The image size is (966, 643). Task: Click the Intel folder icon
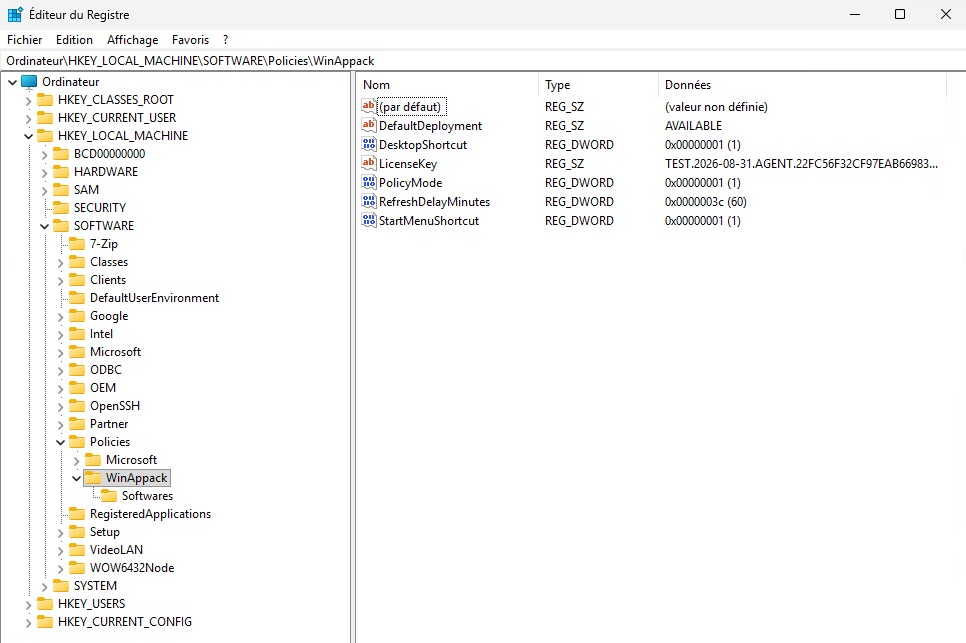(77, 334)
